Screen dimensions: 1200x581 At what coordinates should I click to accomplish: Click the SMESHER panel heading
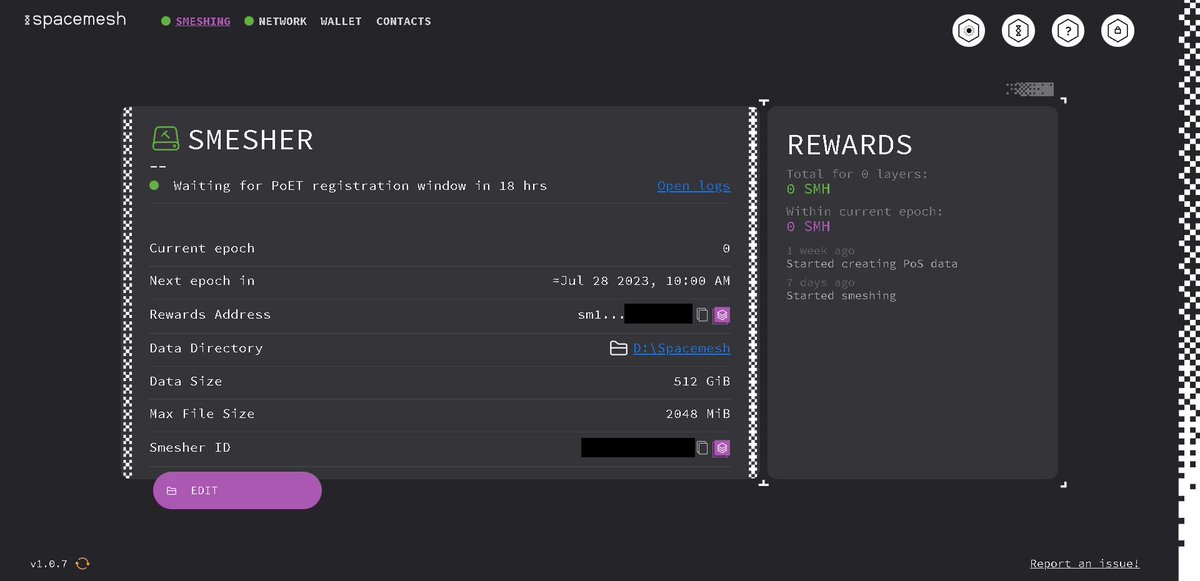pos(251,139)
